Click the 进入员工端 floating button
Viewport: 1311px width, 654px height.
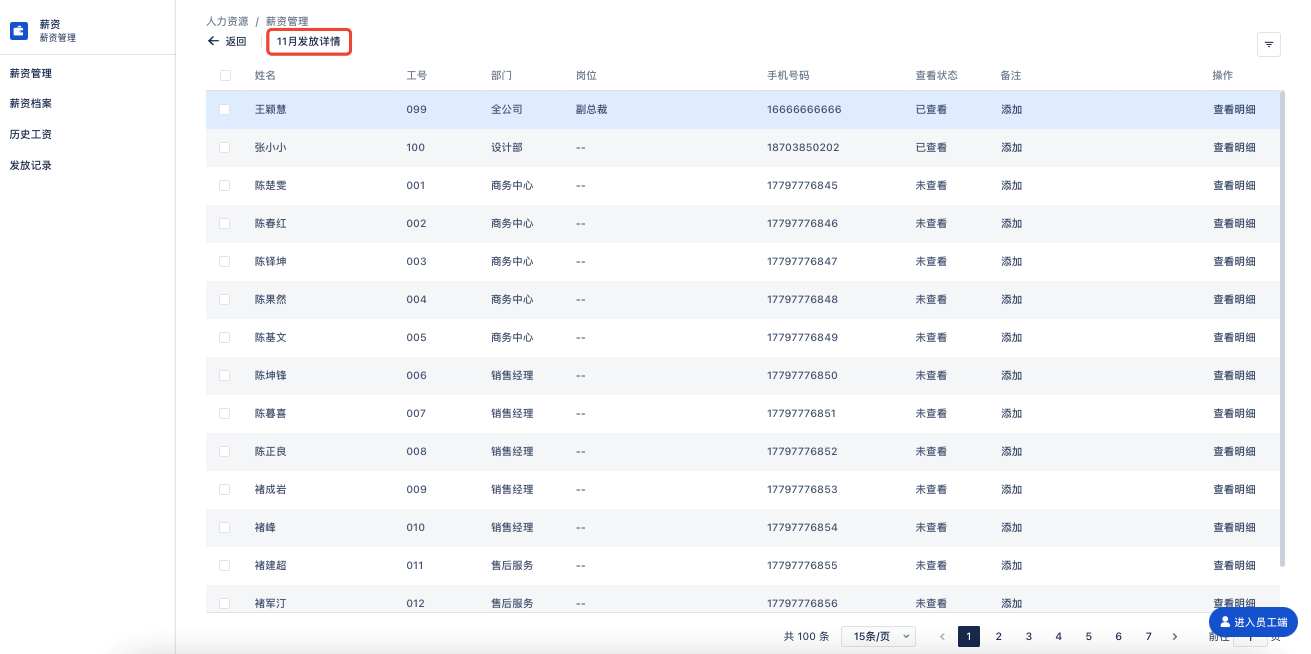point(1253,622)
